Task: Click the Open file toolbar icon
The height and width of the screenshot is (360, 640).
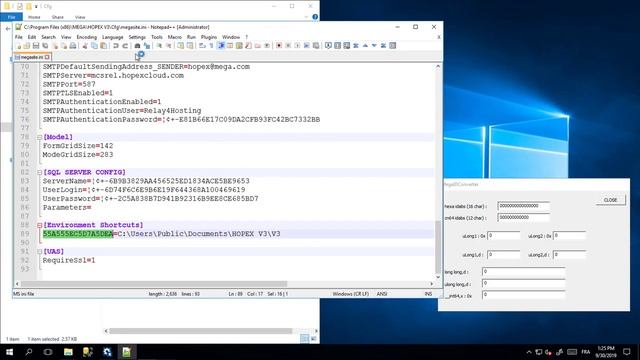Action: tap(27, 46)
